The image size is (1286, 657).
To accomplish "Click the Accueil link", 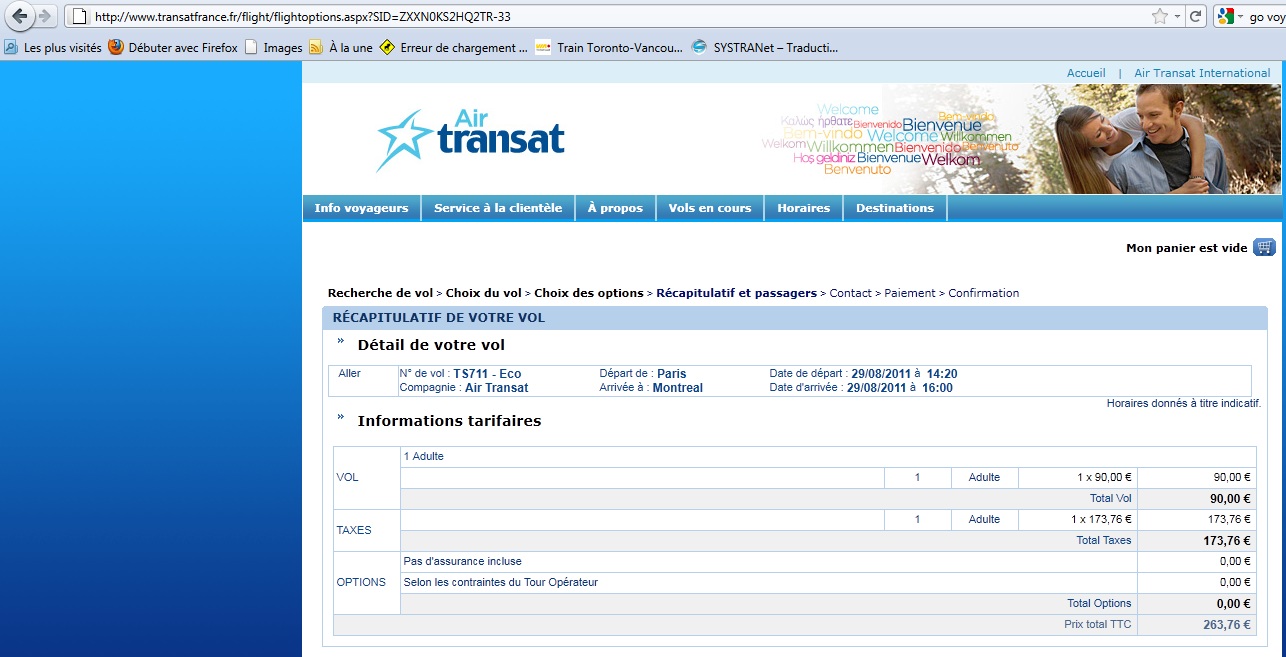I will (x=1085, y=73).
